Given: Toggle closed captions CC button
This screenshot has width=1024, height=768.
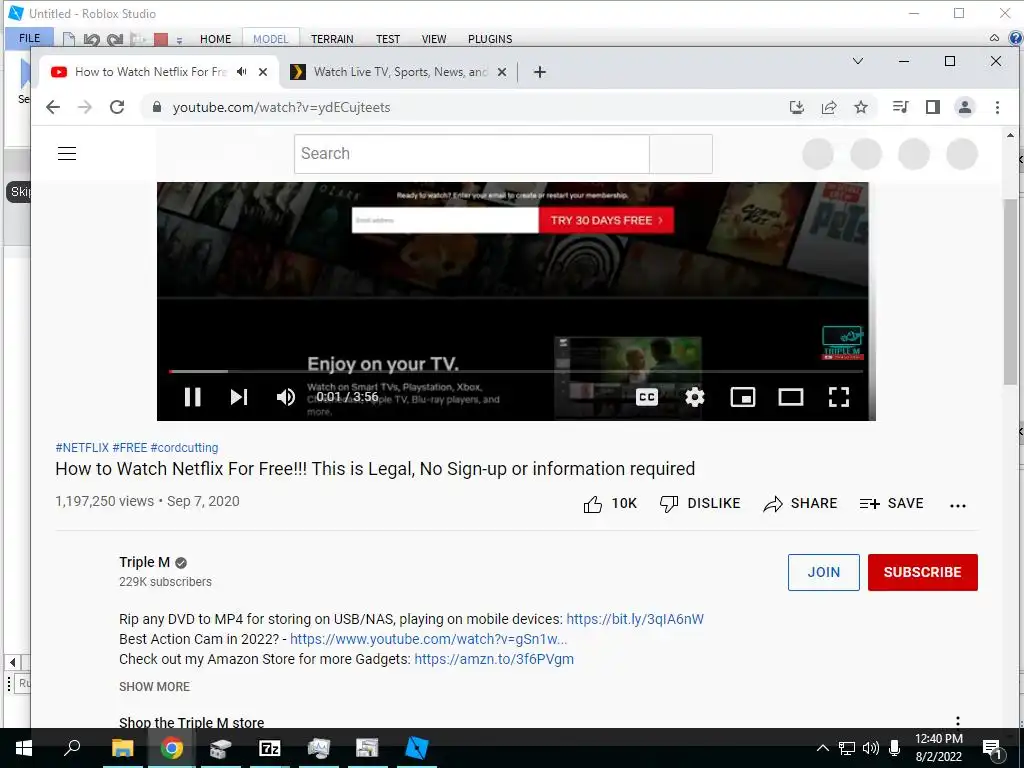Looking at the screenshot, I should (x=647, y=397).
